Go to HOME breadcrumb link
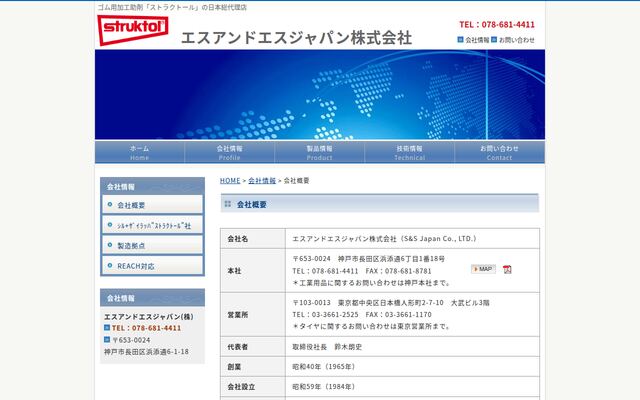 (230, 180)
